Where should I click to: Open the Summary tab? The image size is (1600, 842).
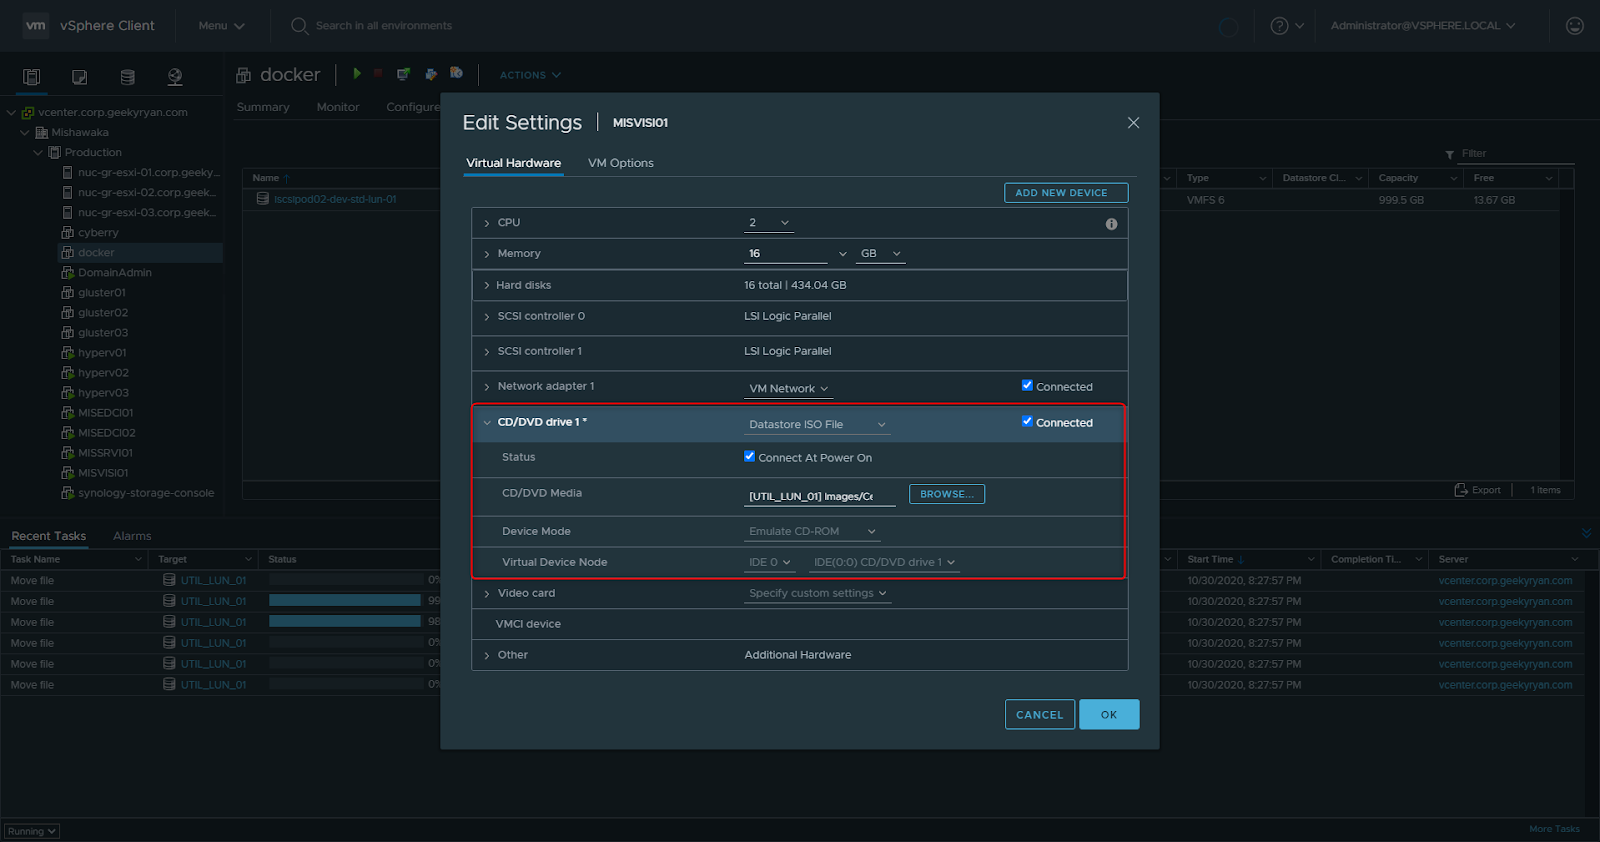tap(263, 107)
